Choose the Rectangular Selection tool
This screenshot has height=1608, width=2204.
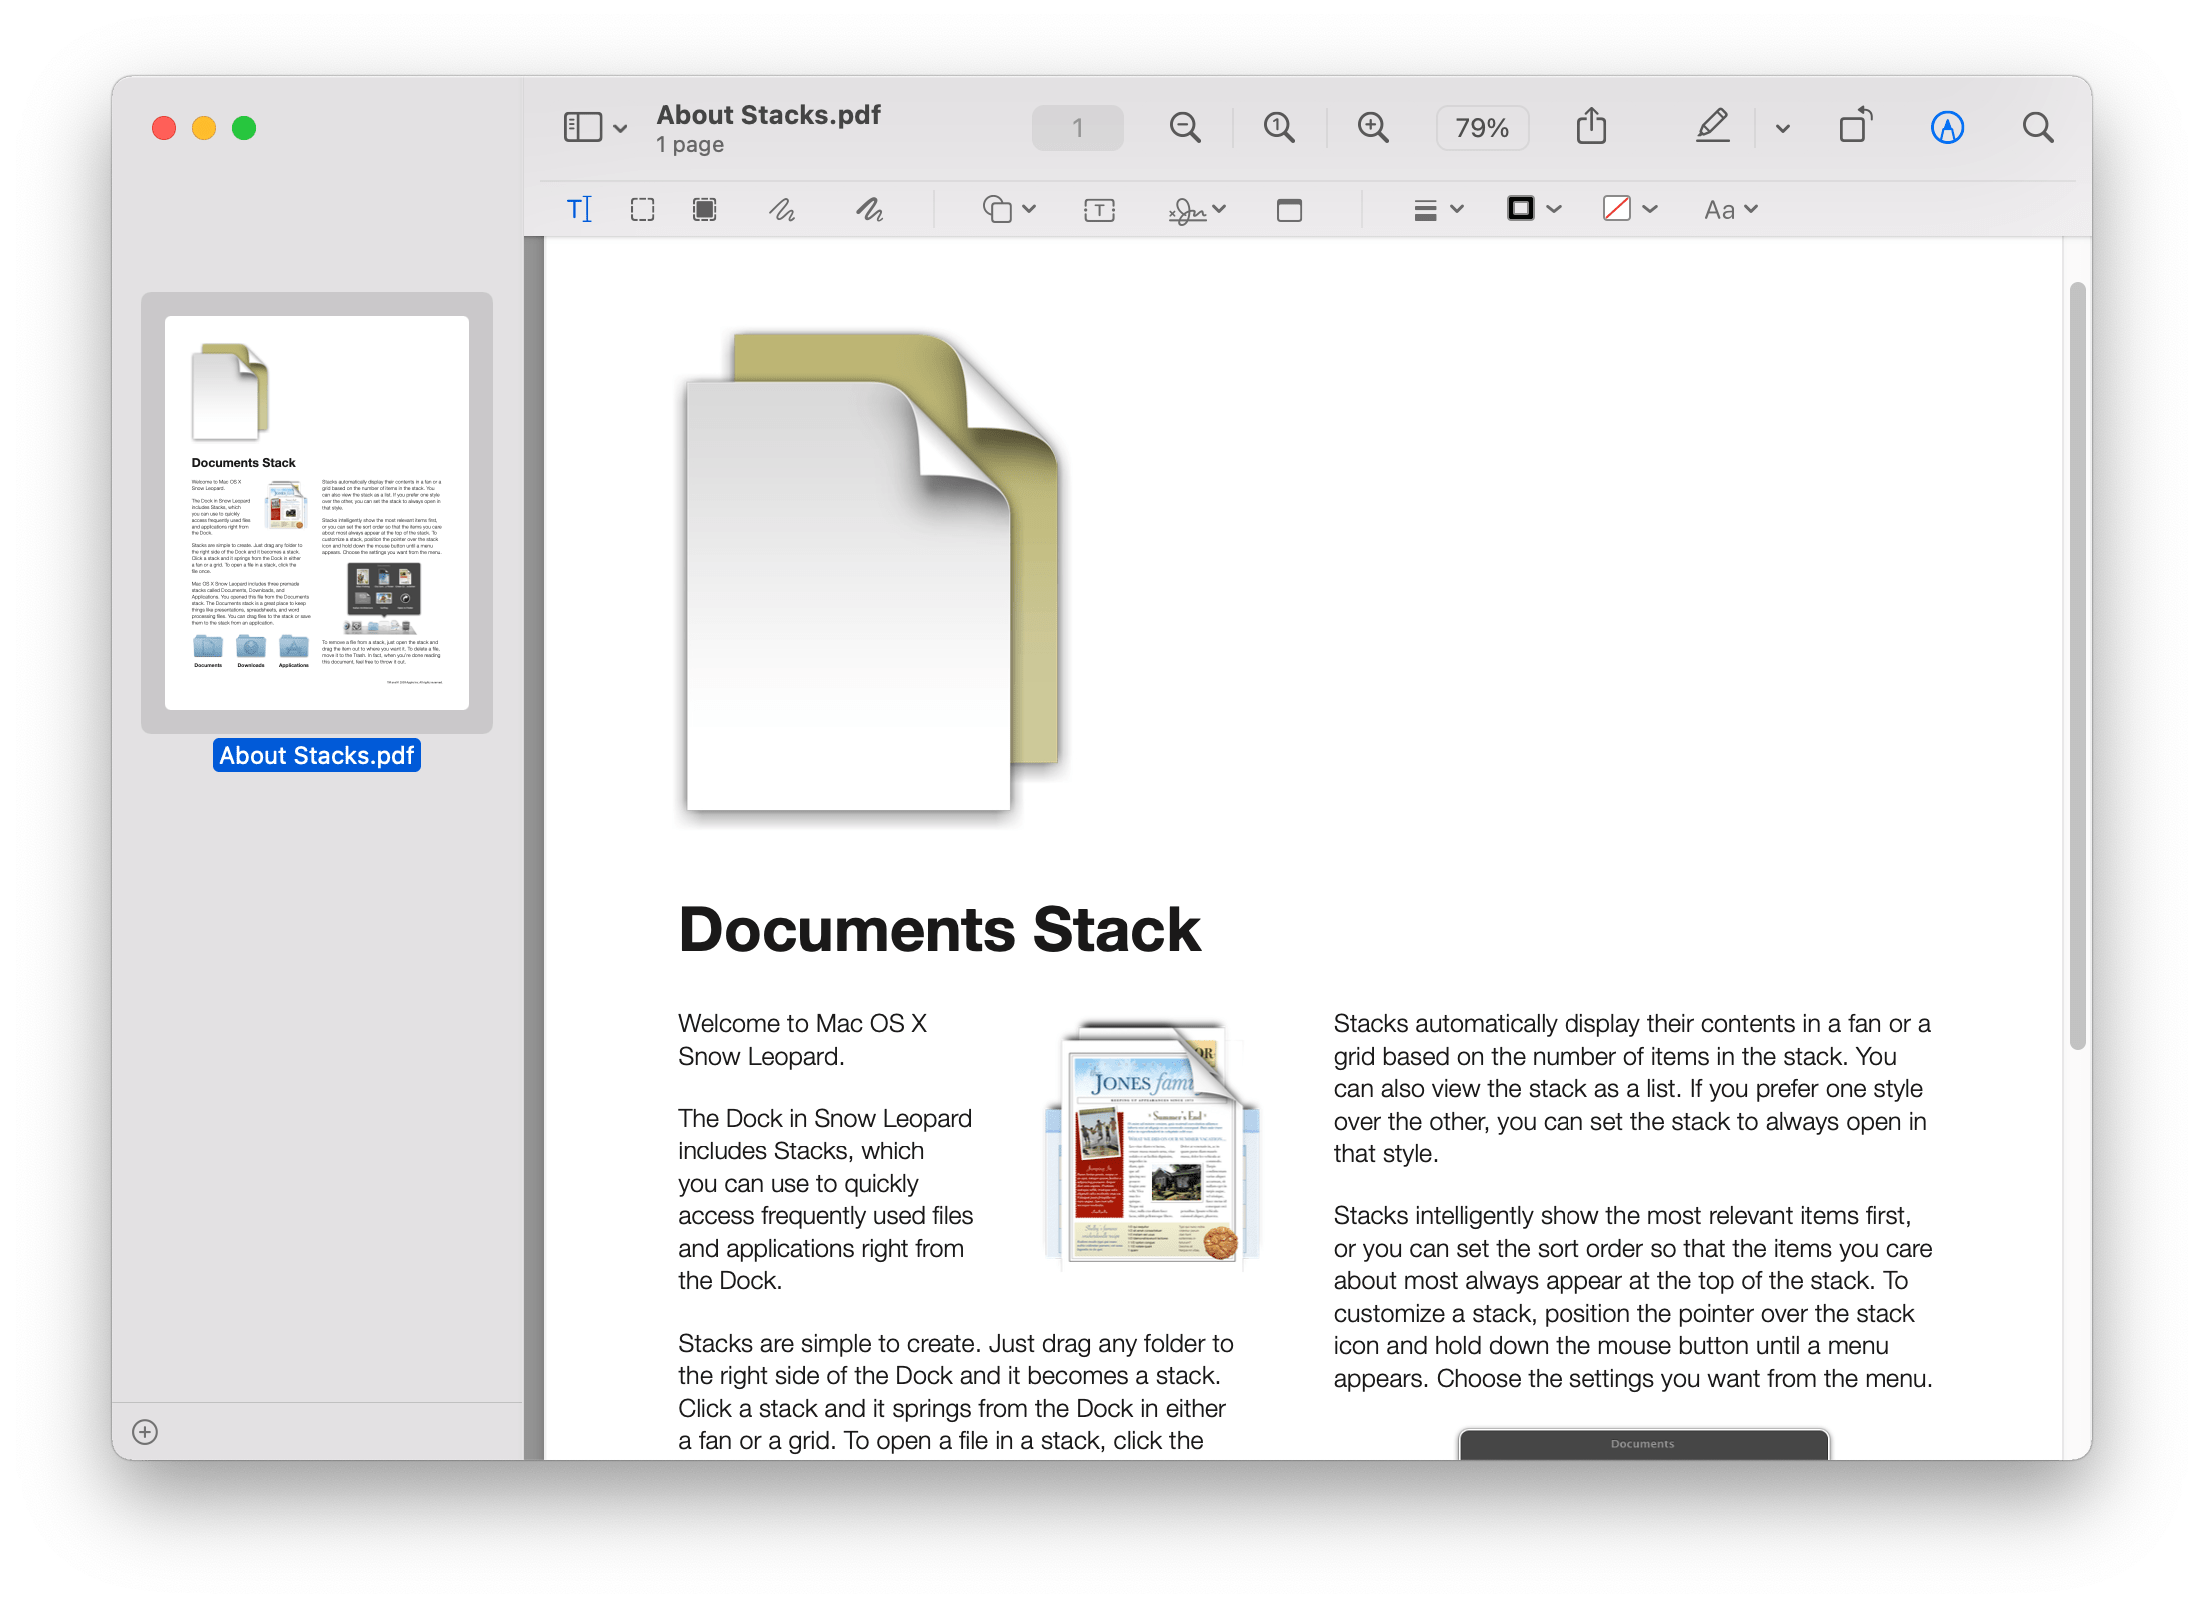tap(642, 209)
